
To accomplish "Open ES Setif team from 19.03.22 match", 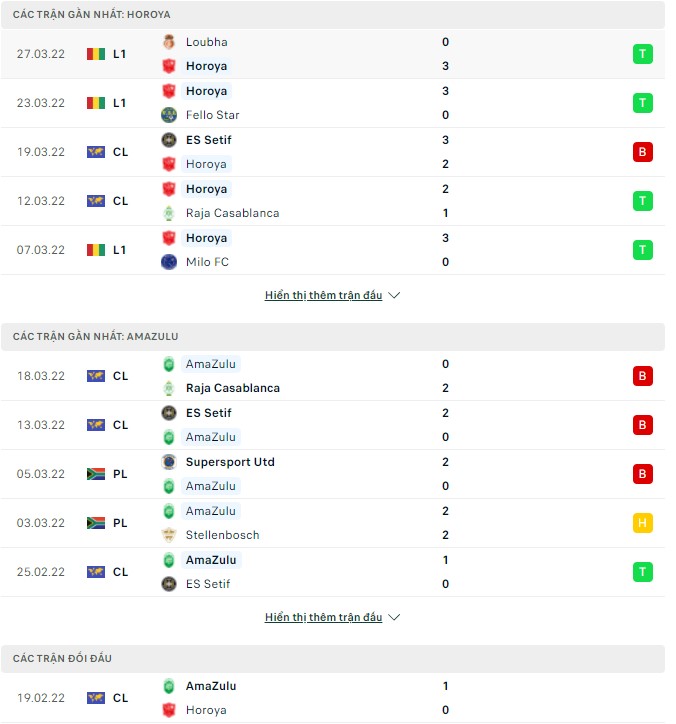I will pyautogui.click(x=208, y=140).
